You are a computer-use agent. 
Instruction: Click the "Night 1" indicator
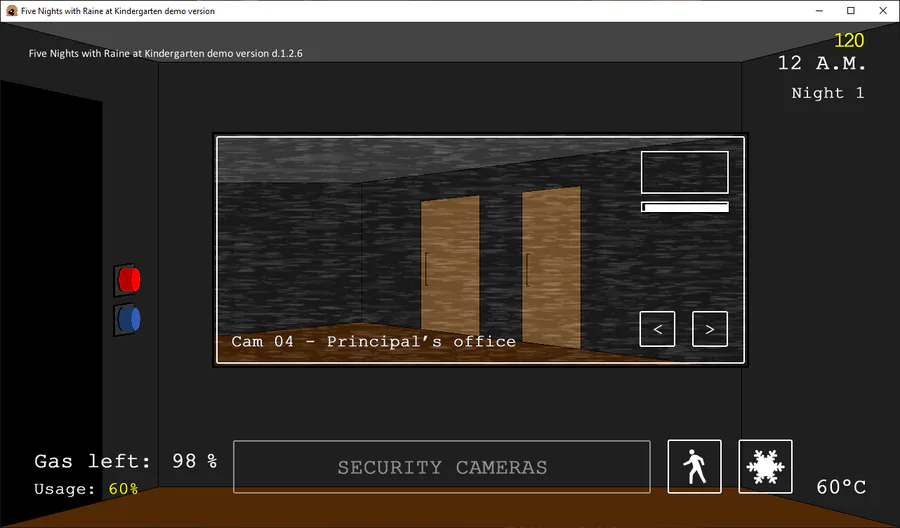coord(828,93)
